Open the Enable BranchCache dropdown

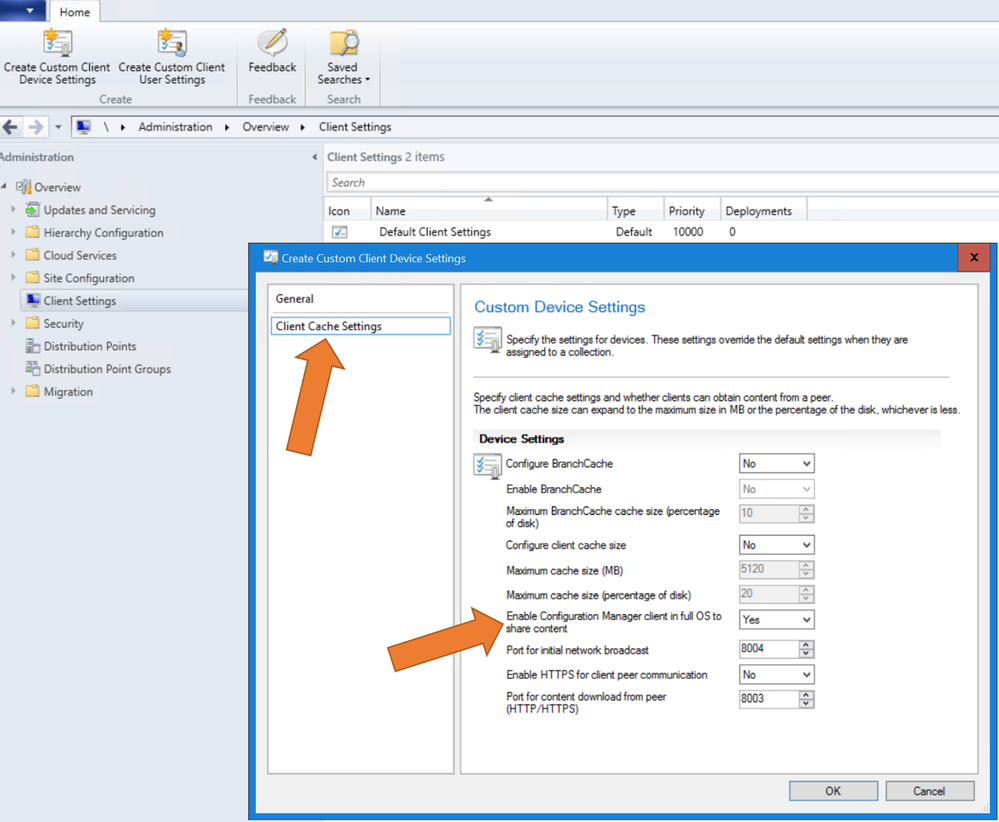click(x=777, y=489)
